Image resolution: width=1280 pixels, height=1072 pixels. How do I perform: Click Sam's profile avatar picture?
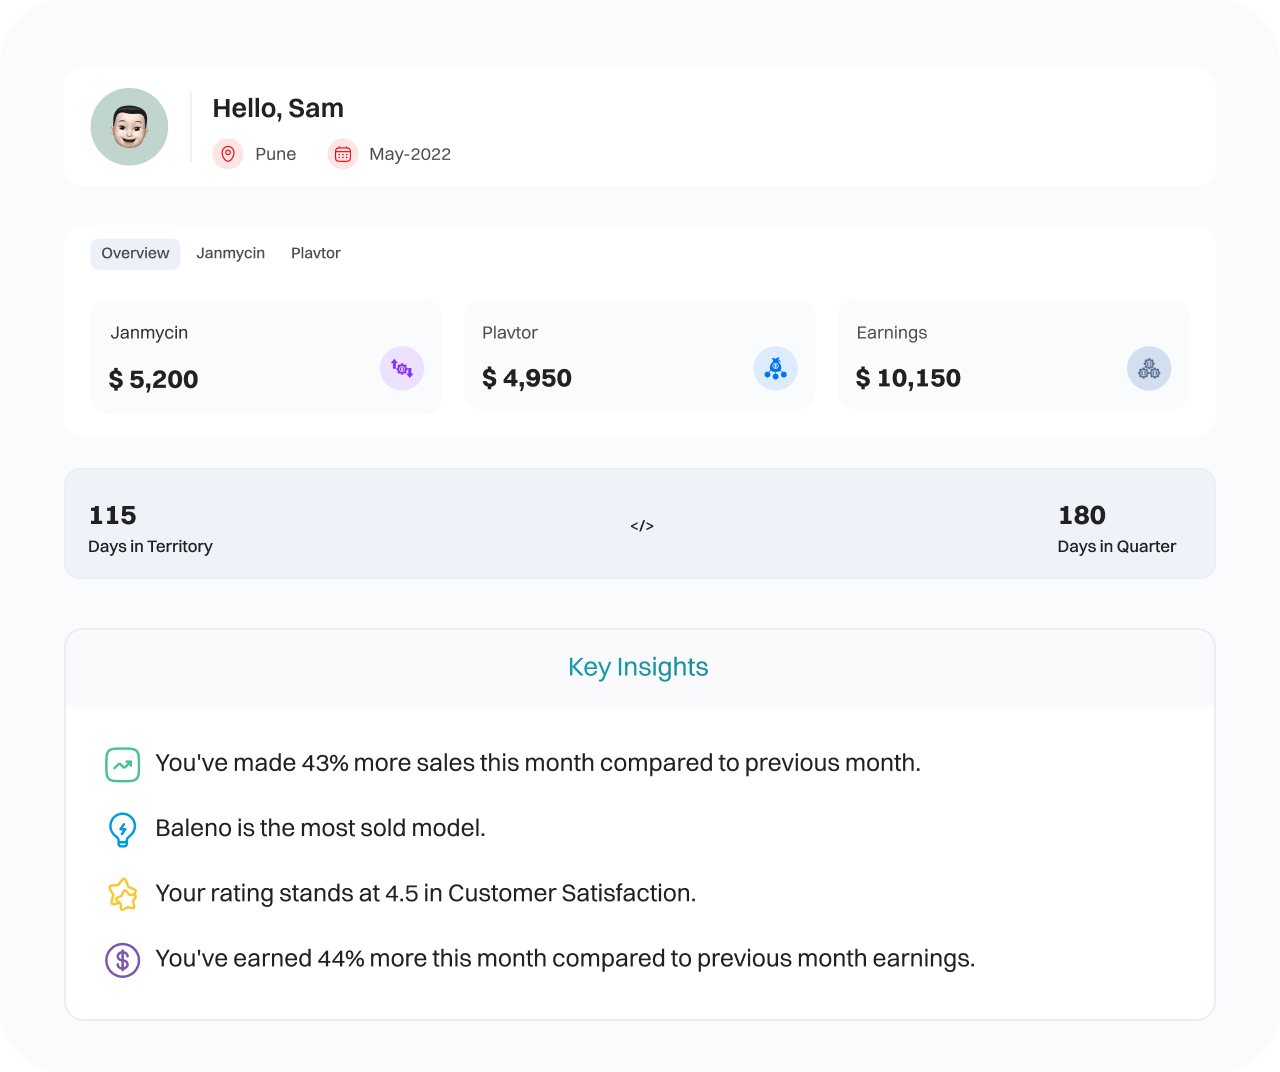(x=129, y=127)
